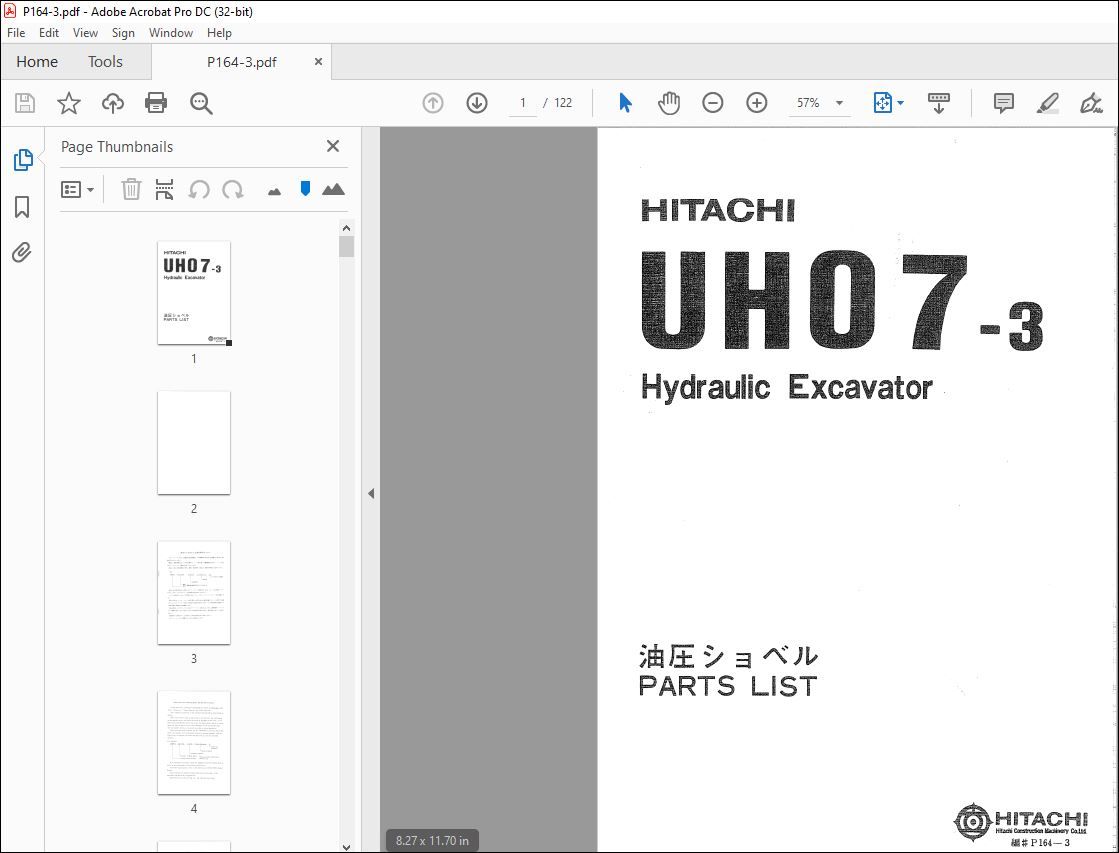Switch to the Tools tab

(x=105, y=61)
